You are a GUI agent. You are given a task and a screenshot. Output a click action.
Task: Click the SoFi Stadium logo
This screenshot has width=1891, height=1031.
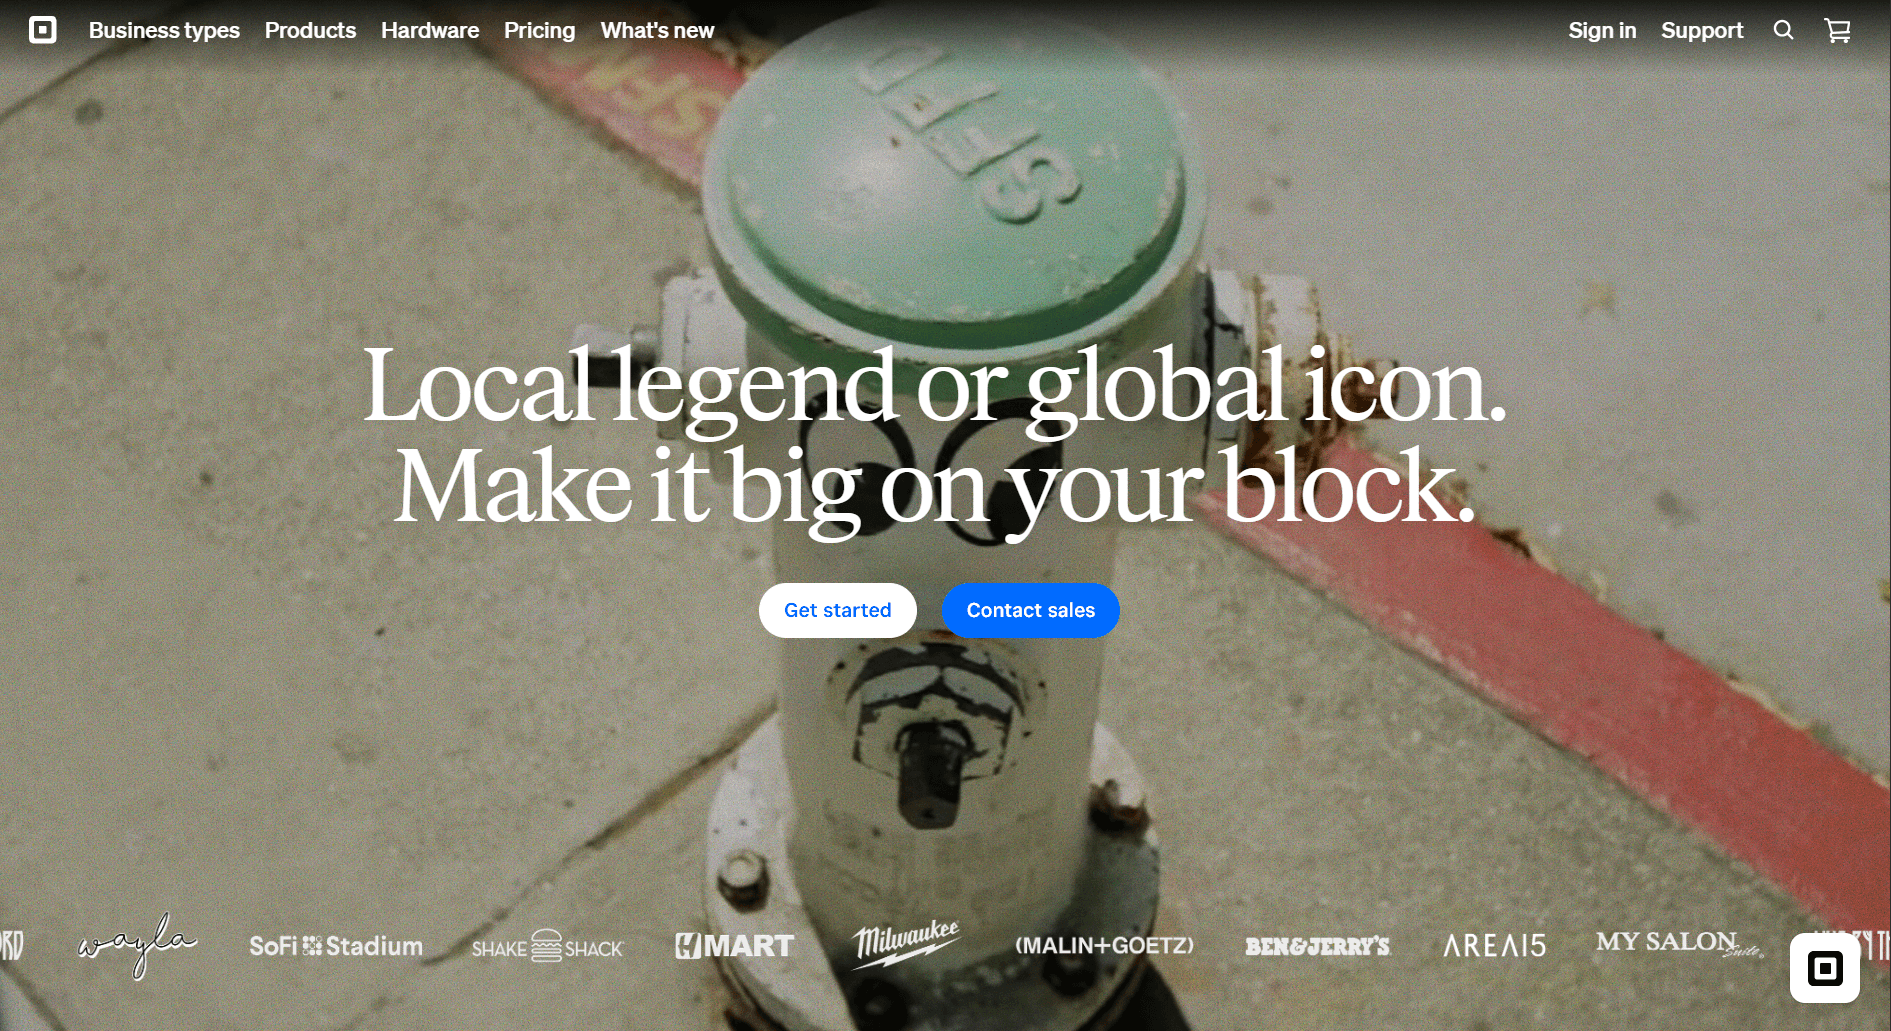pos(336,946)
